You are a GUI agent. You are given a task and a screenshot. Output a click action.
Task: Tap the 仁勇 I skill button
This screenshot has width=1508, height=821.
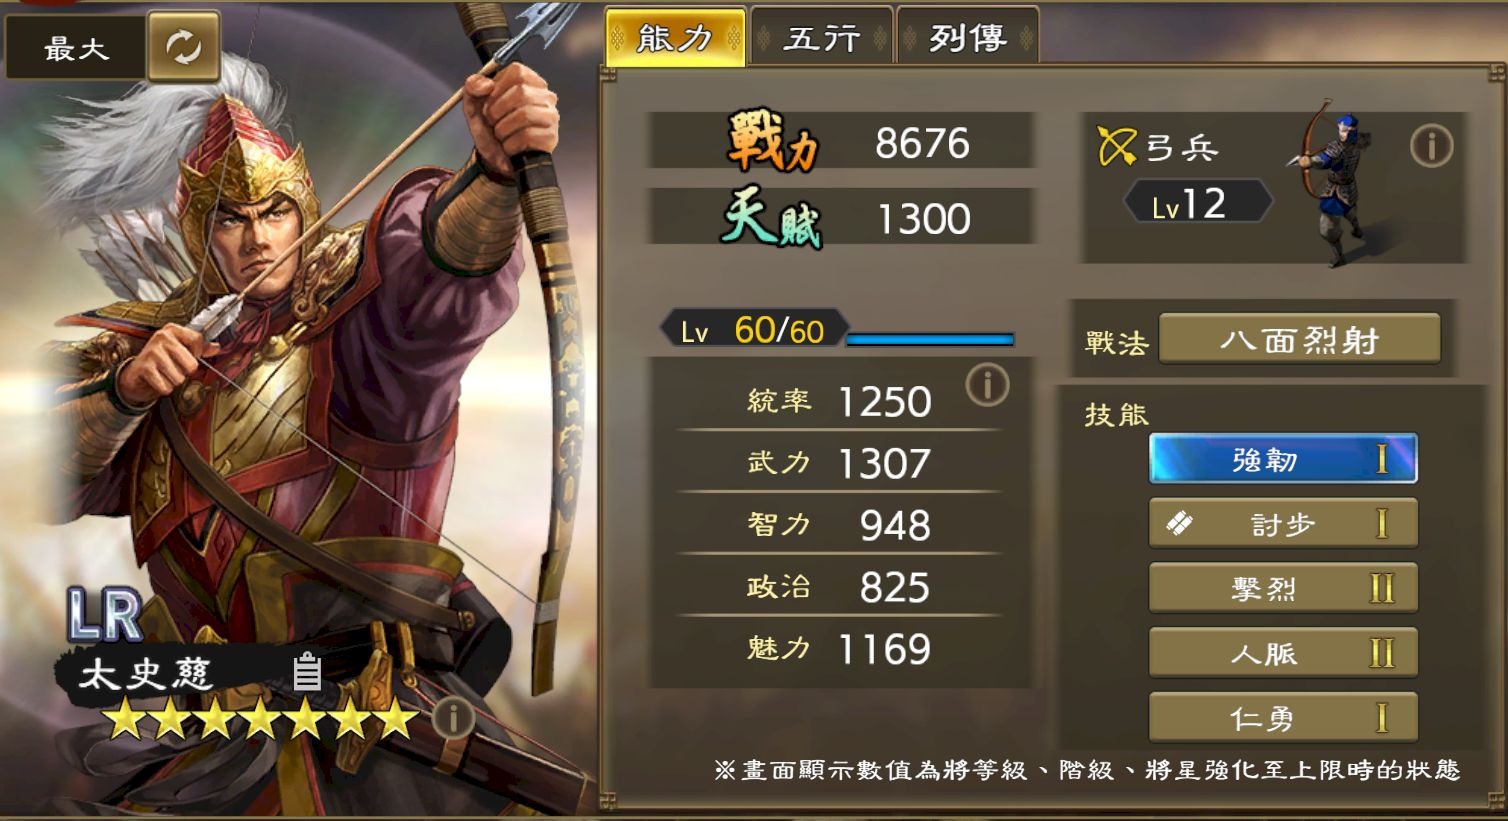1283,717
